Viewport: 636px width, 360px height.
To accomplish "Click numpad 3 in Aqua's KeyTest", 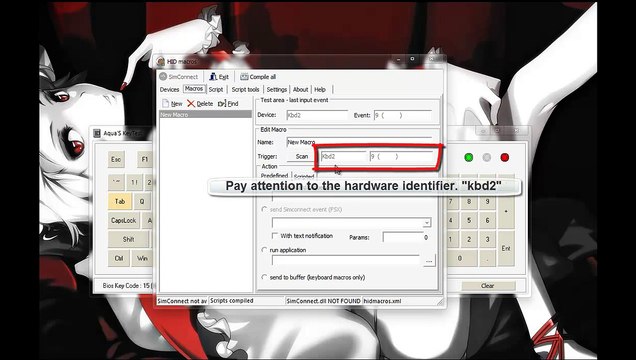I will 487,239.
